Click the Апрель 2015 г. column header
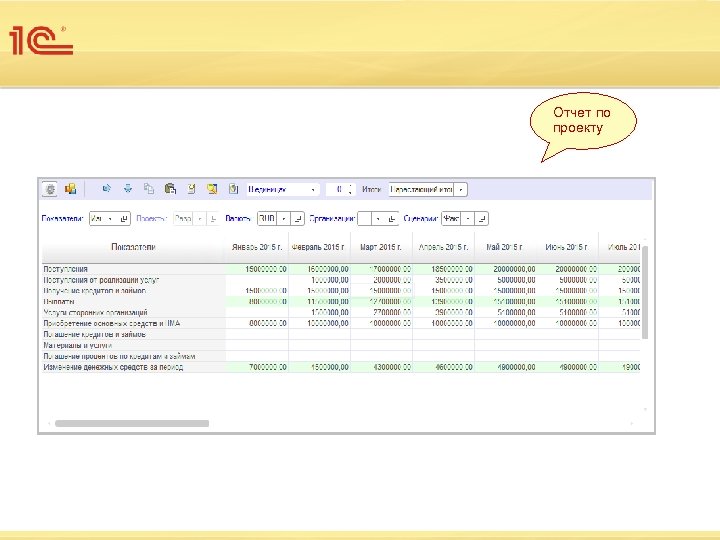 pos(443,247)
